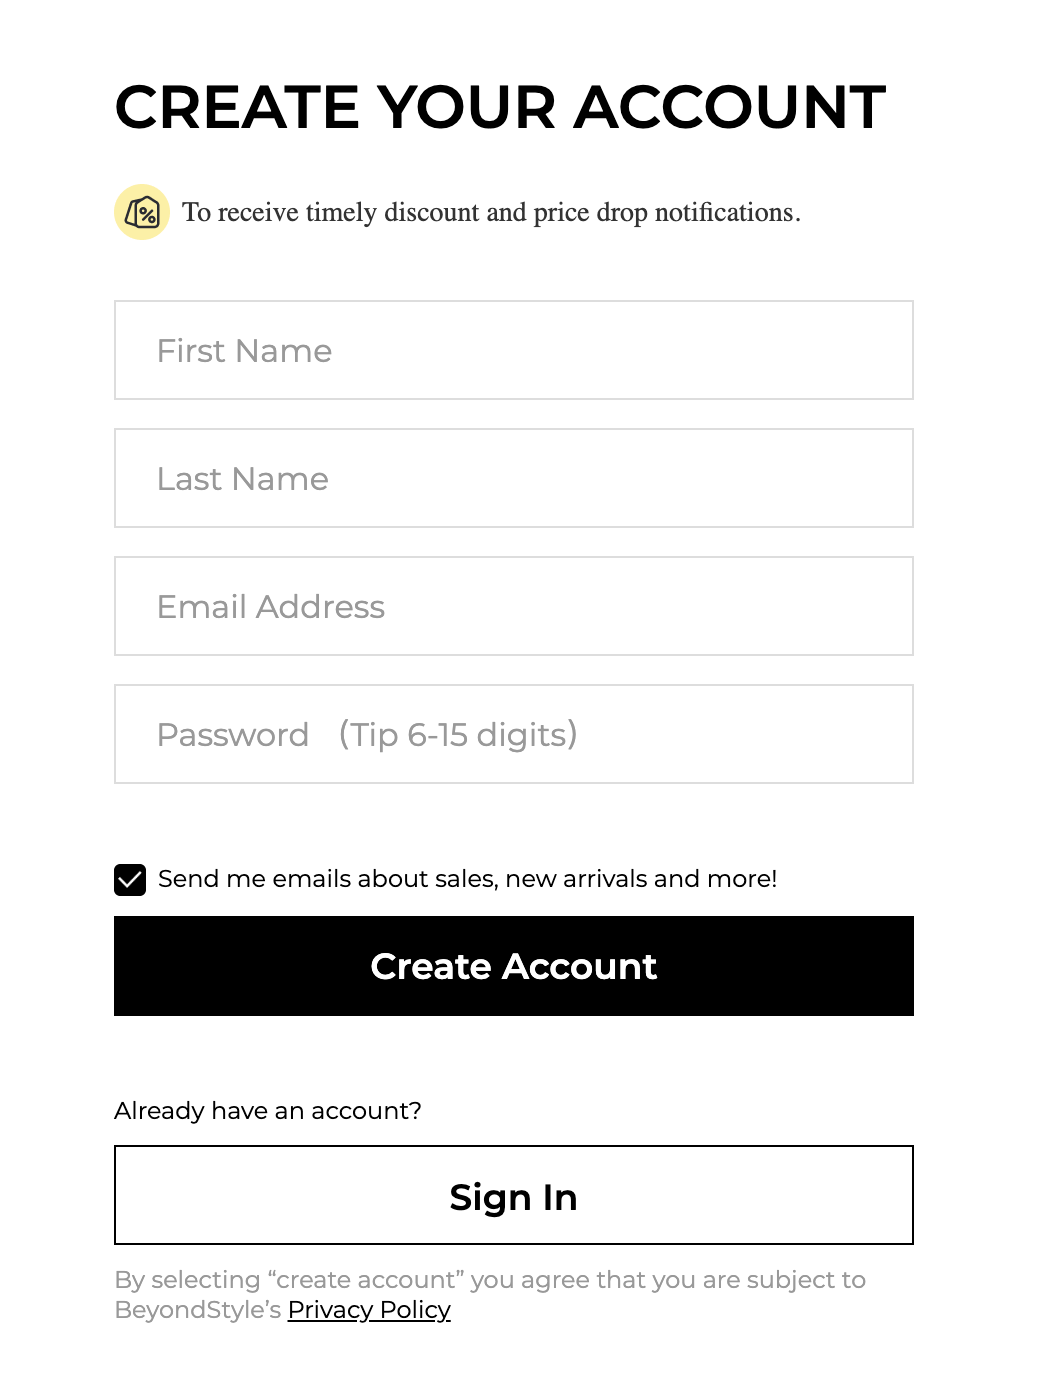Click the "Already have an account?" text
Viewport: 1052px width, 1374px height.
point(268,1111)
